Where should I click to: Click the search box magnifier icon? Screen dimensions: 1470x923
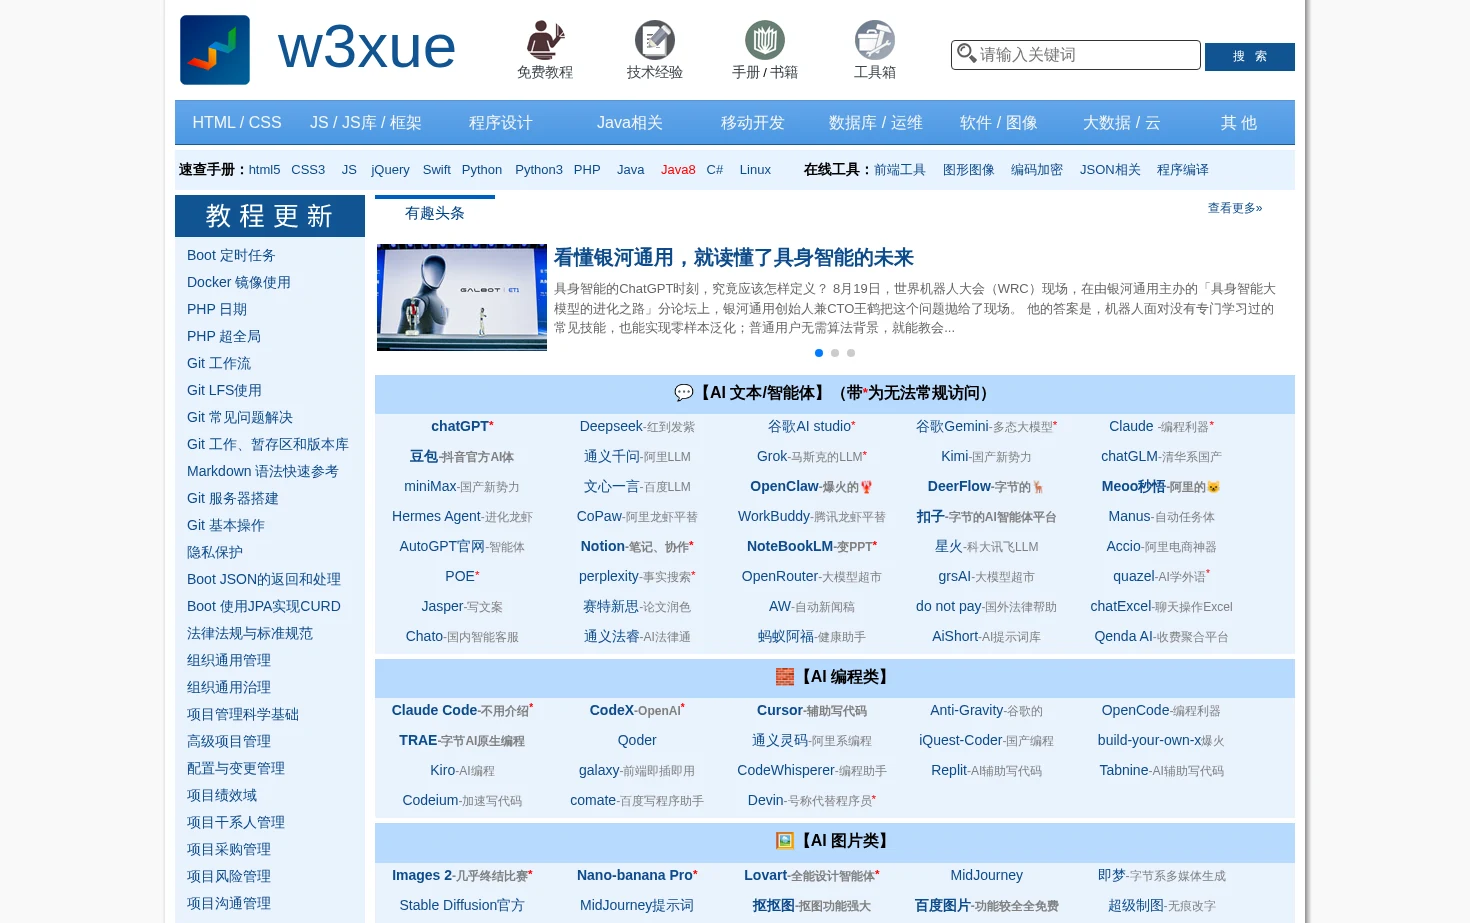pos(966,53)
